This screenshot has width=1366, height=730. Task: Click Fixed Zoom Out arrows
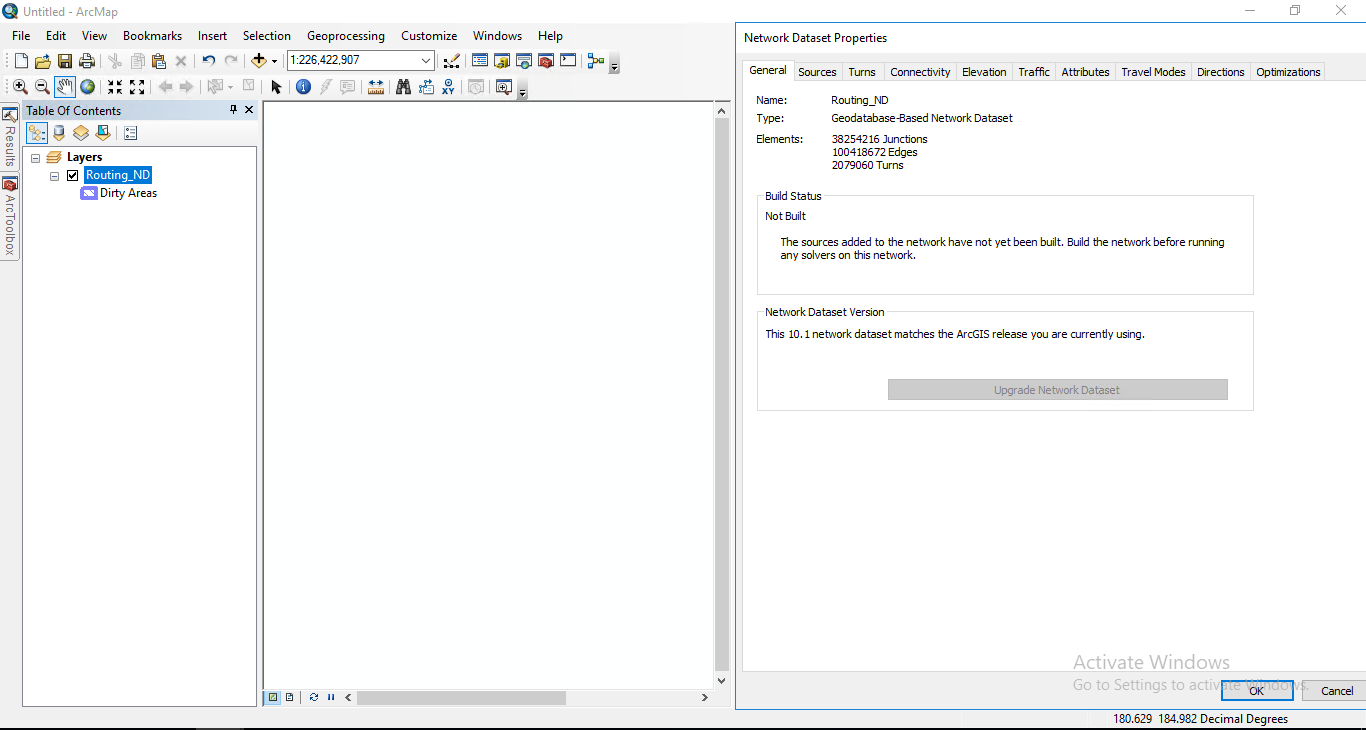[x=137, y=87]
